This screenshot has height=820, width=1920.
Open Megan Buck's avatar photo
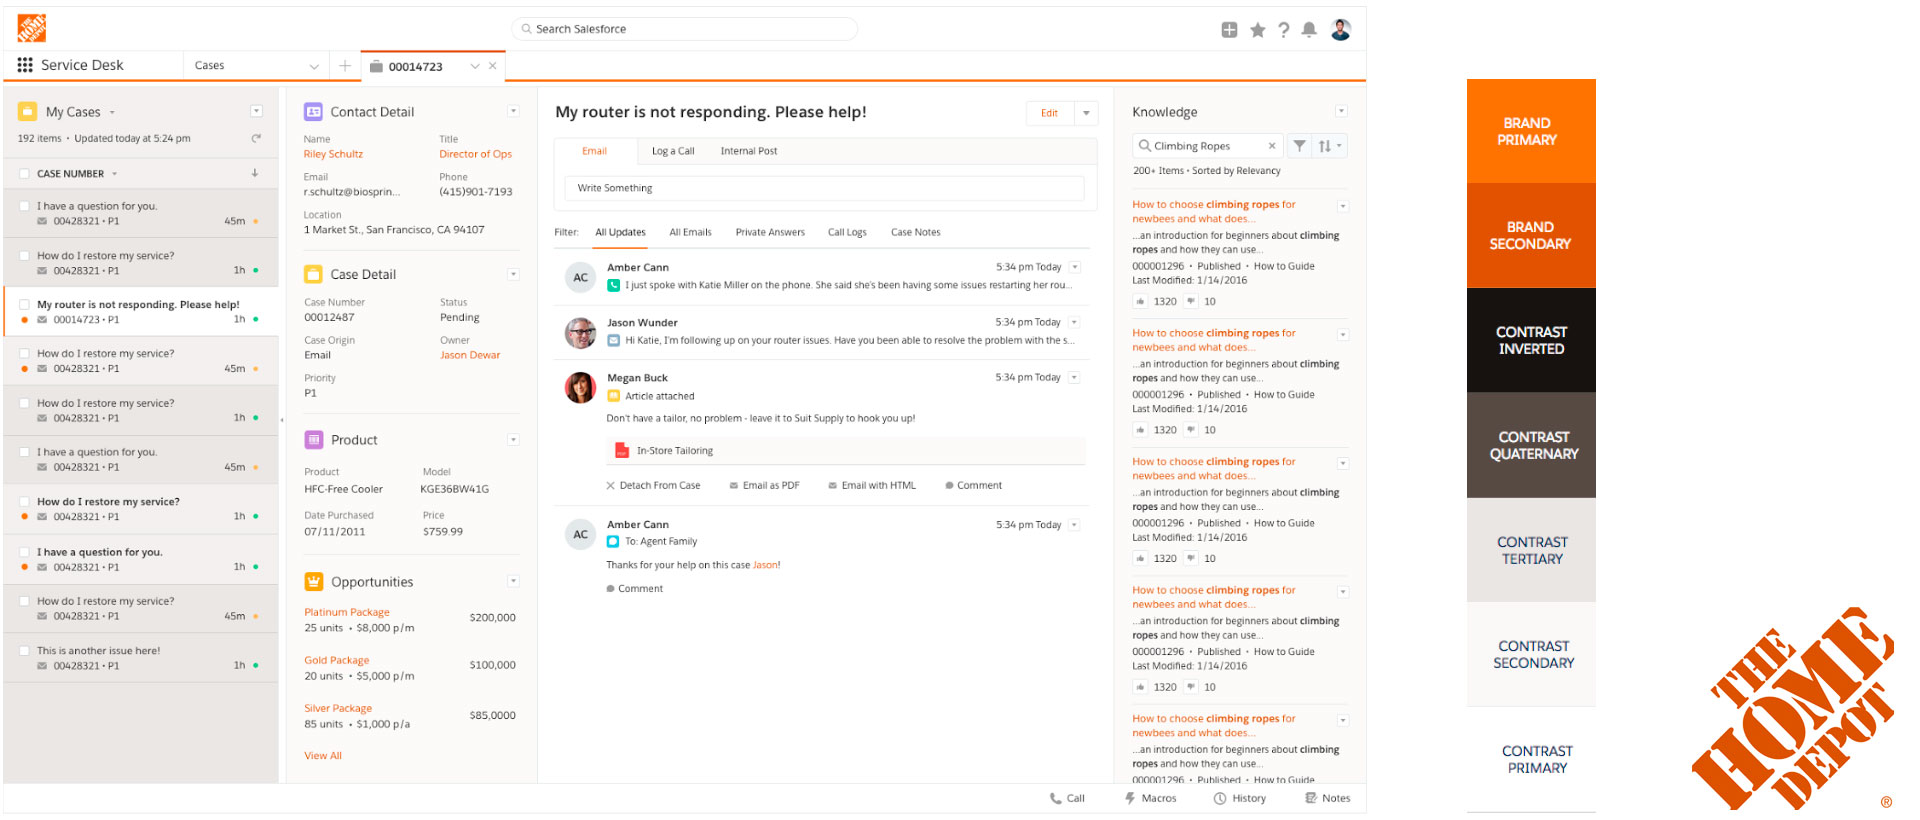(580, 388)
